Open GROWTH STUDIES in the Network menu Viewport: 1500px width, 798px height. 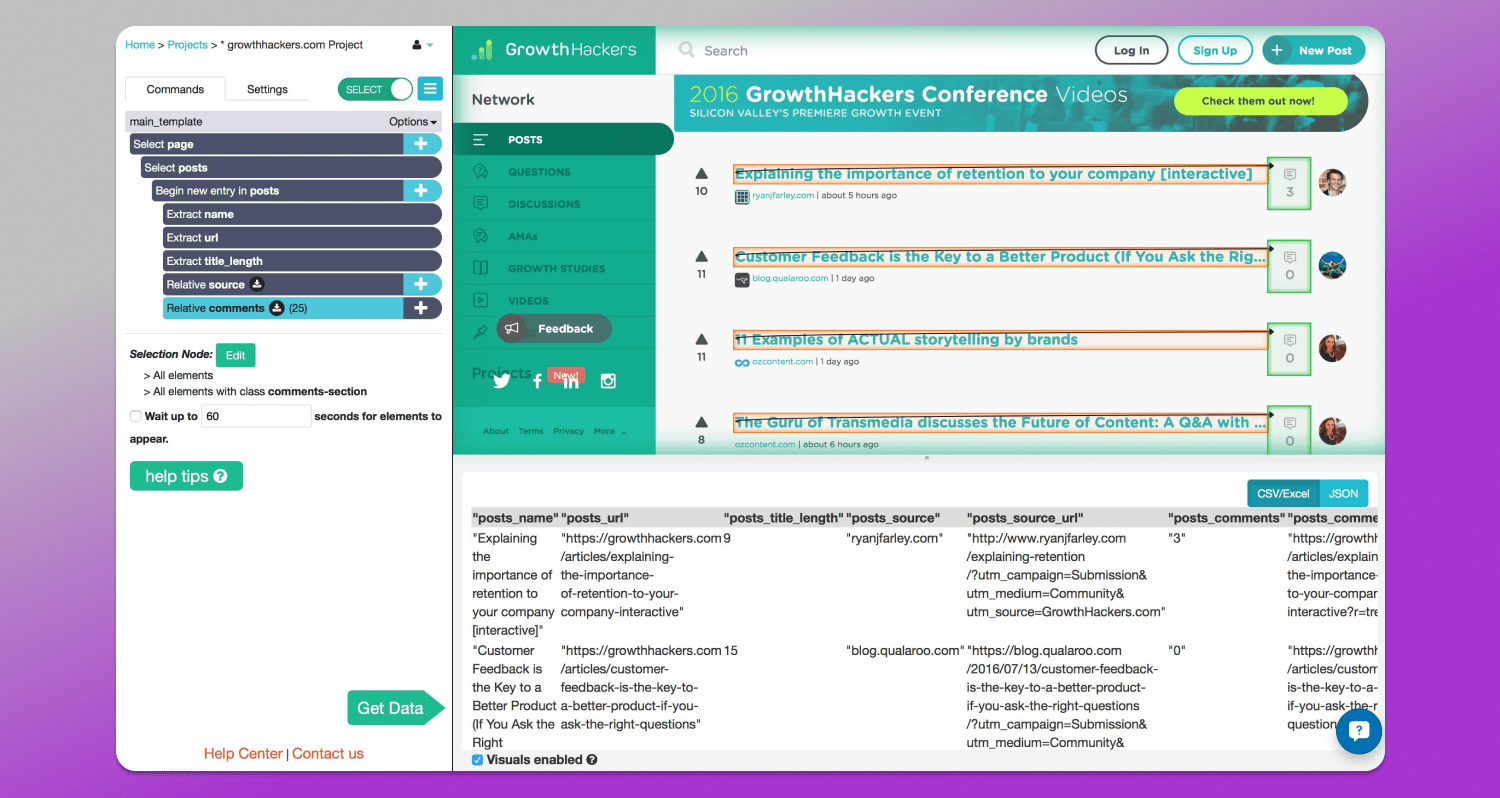(x=554, y=268)
